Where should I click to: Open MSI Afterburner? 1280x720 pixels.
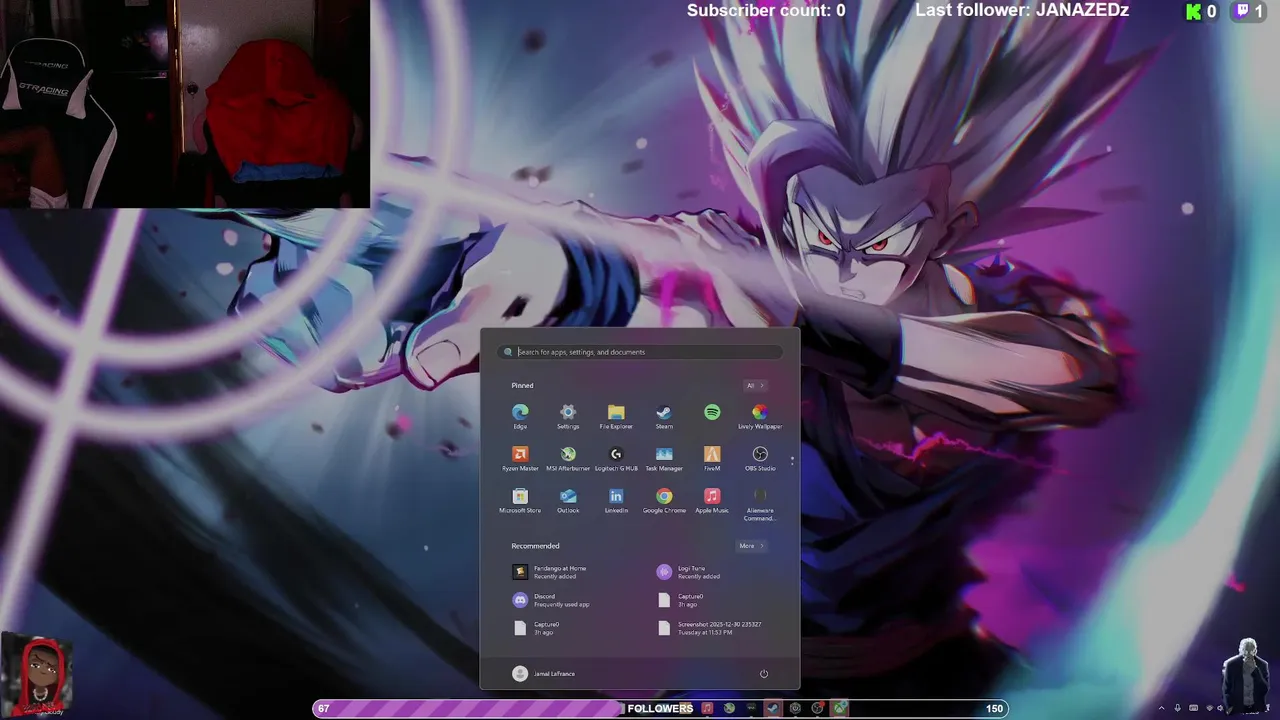(568, 458)
